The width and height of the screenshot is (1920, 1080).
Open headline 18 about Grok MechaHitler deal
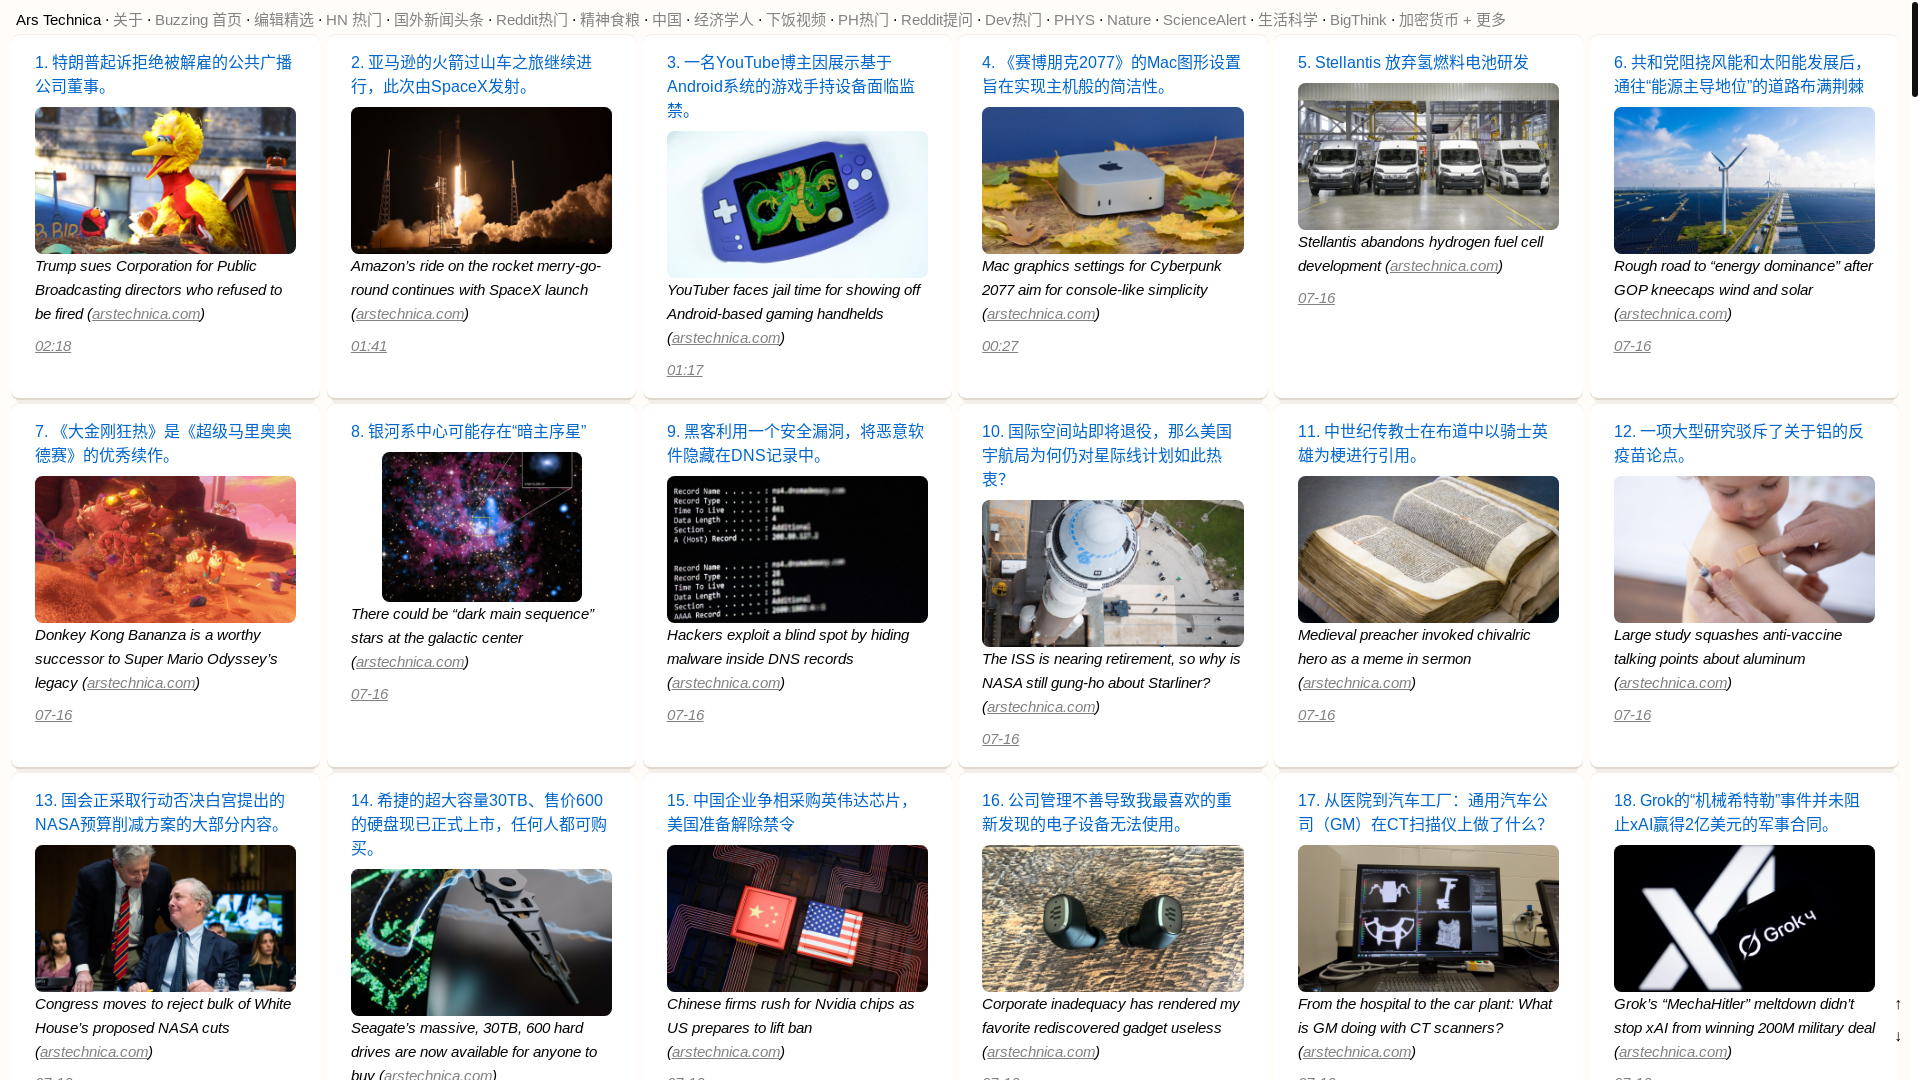[1737, 812]
